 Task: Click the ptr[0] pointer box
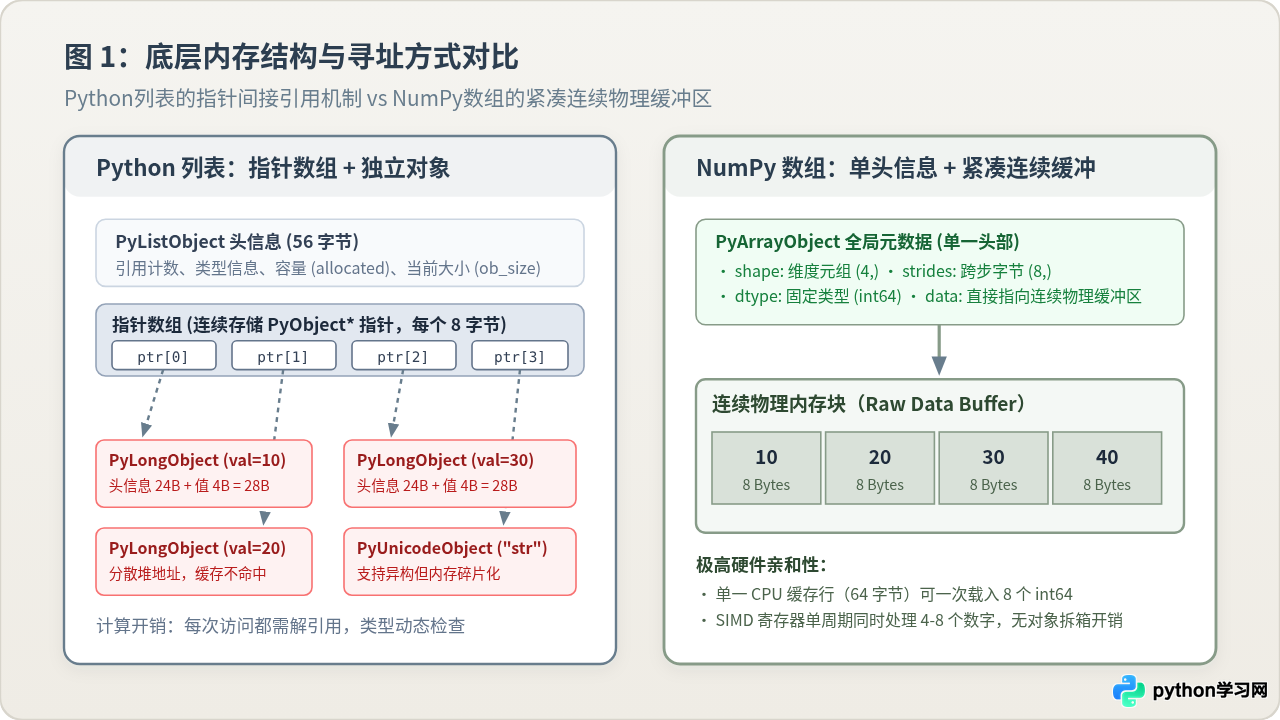tap(163, 356)
